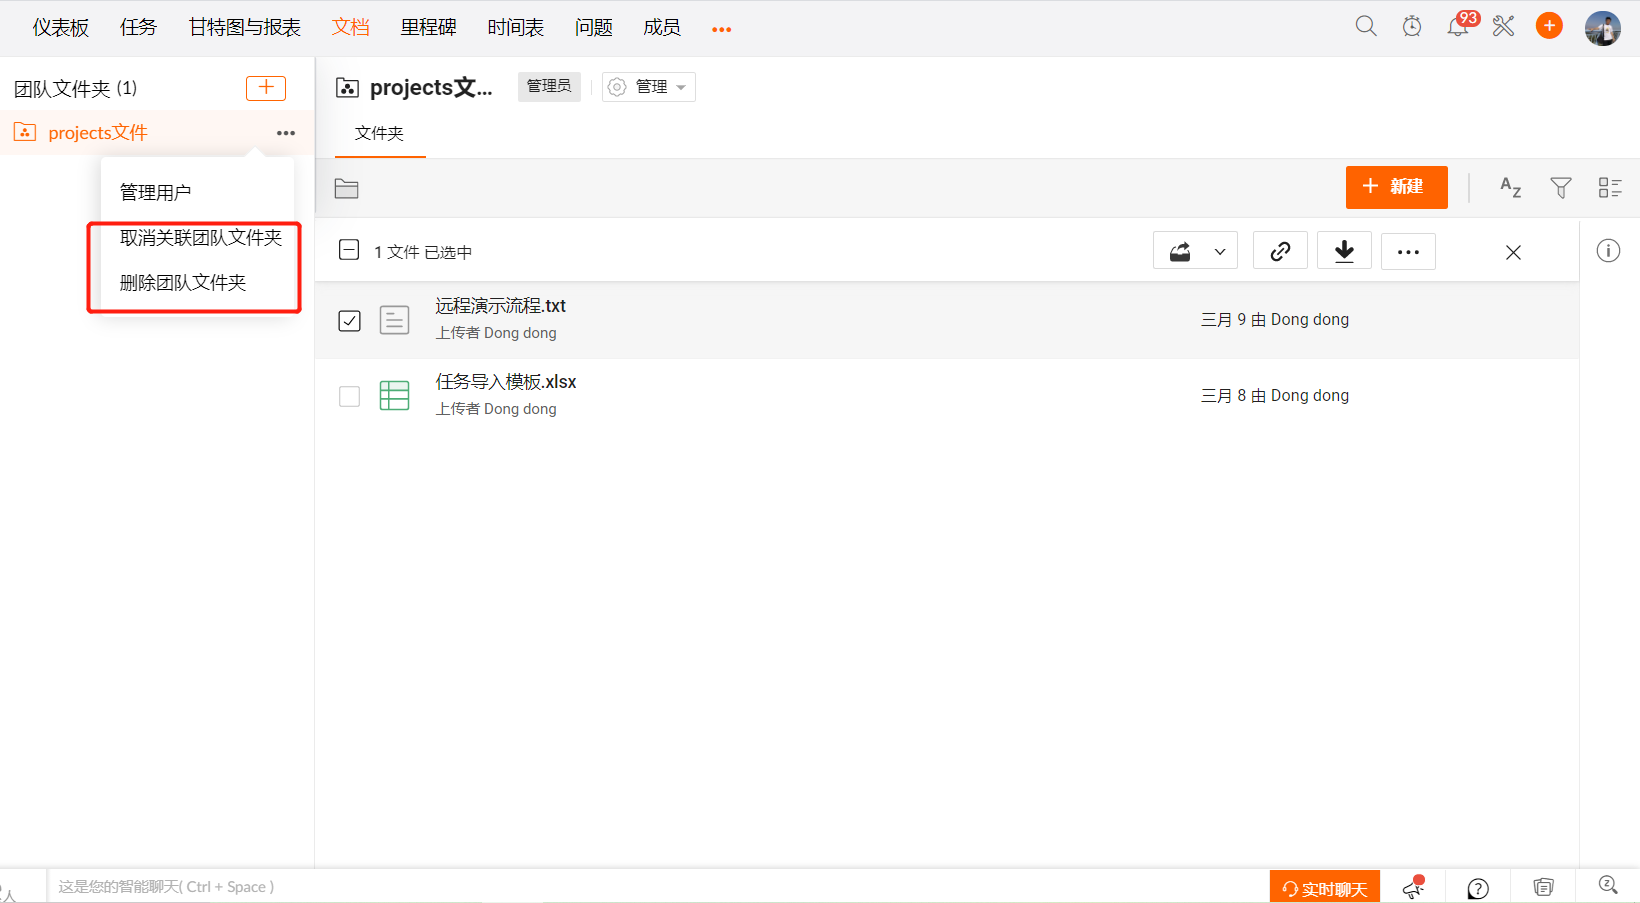Check the 任务导入模板.xlsx checkbox

(x=349, y=397)
